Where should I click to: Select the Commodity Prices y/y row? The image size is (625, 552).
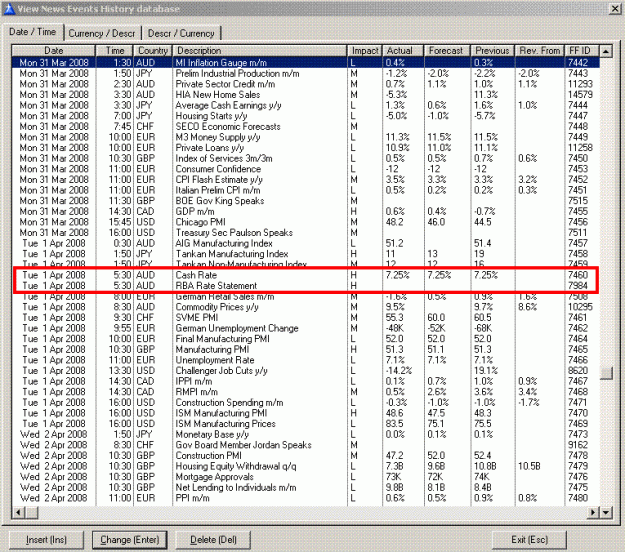click(x=305, y=307)
